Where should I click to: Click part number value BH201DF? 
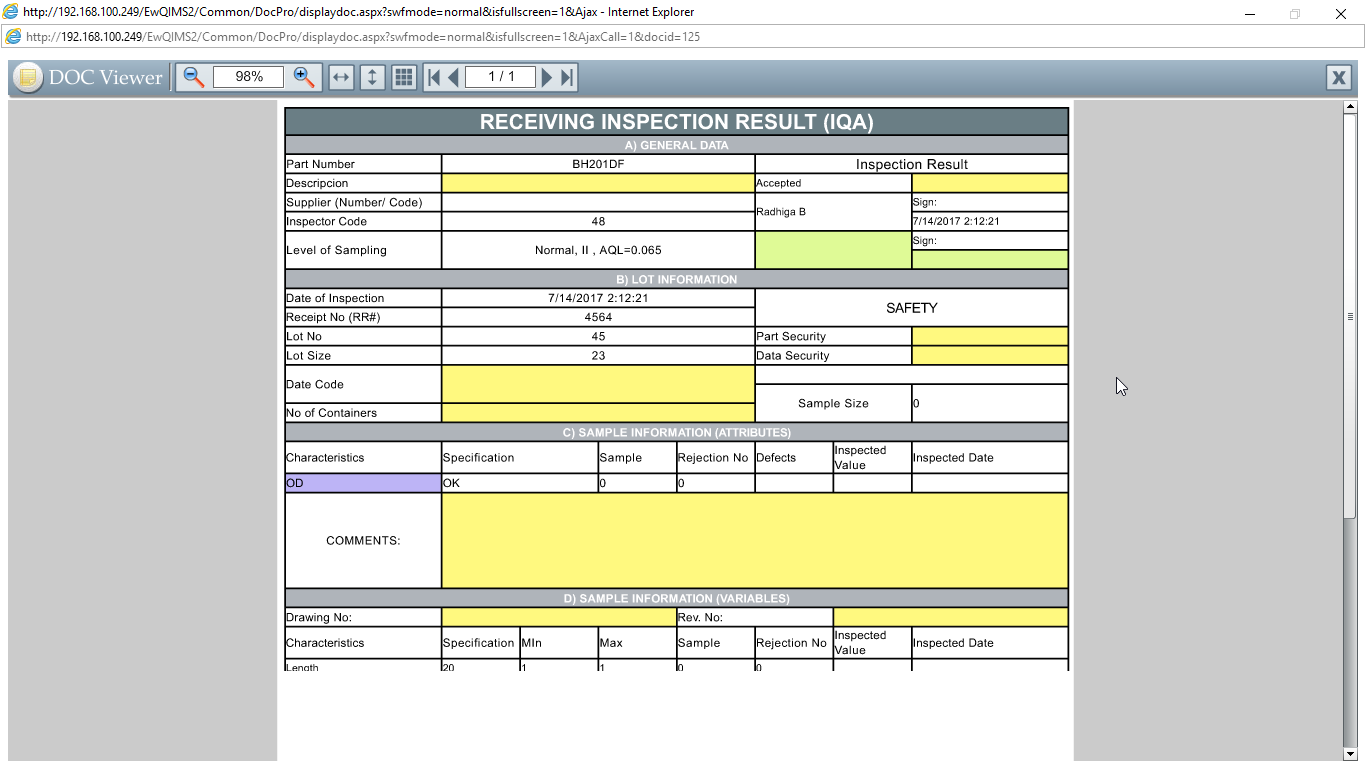point(598,164)
